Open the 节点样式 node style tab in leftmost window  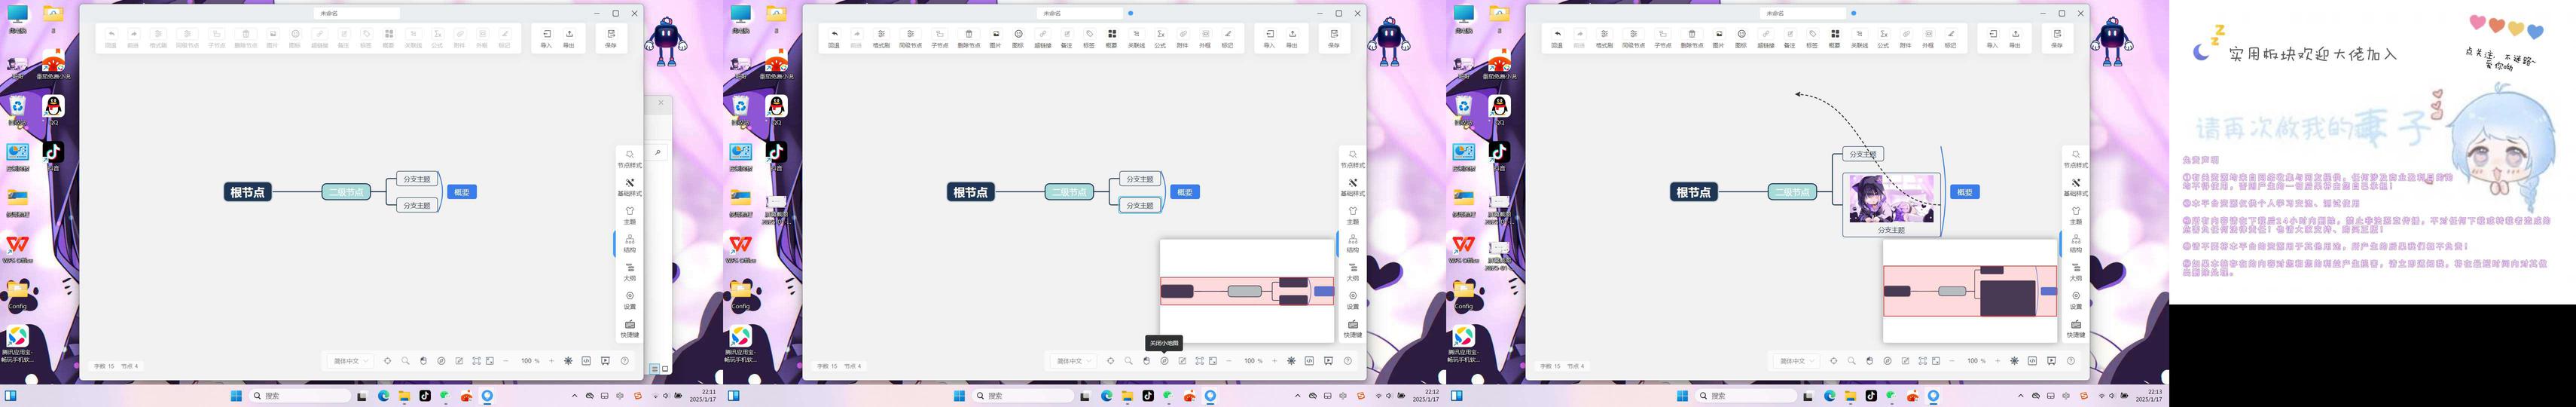(629, 158)
